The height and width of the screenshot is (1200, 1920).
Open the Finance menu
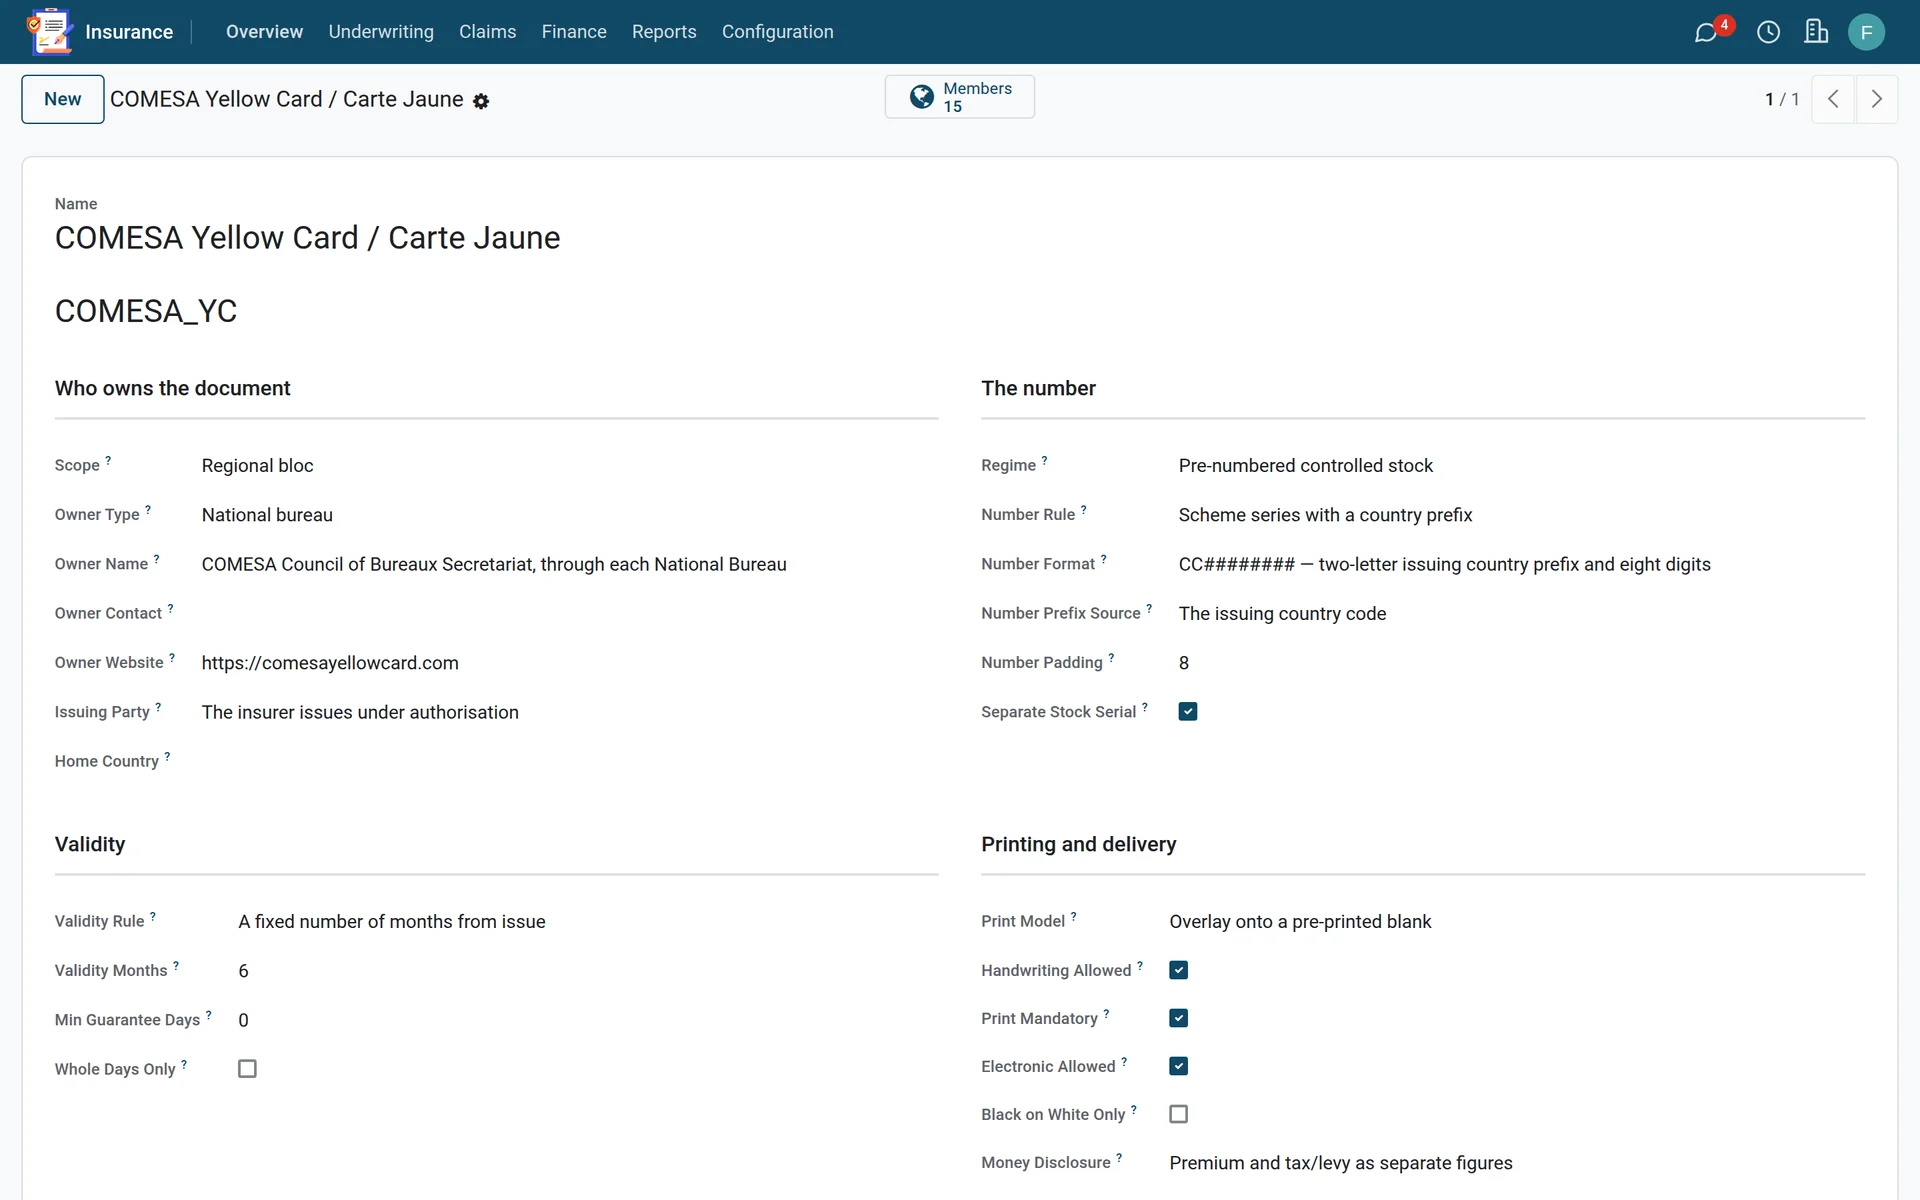pos(574,32)
